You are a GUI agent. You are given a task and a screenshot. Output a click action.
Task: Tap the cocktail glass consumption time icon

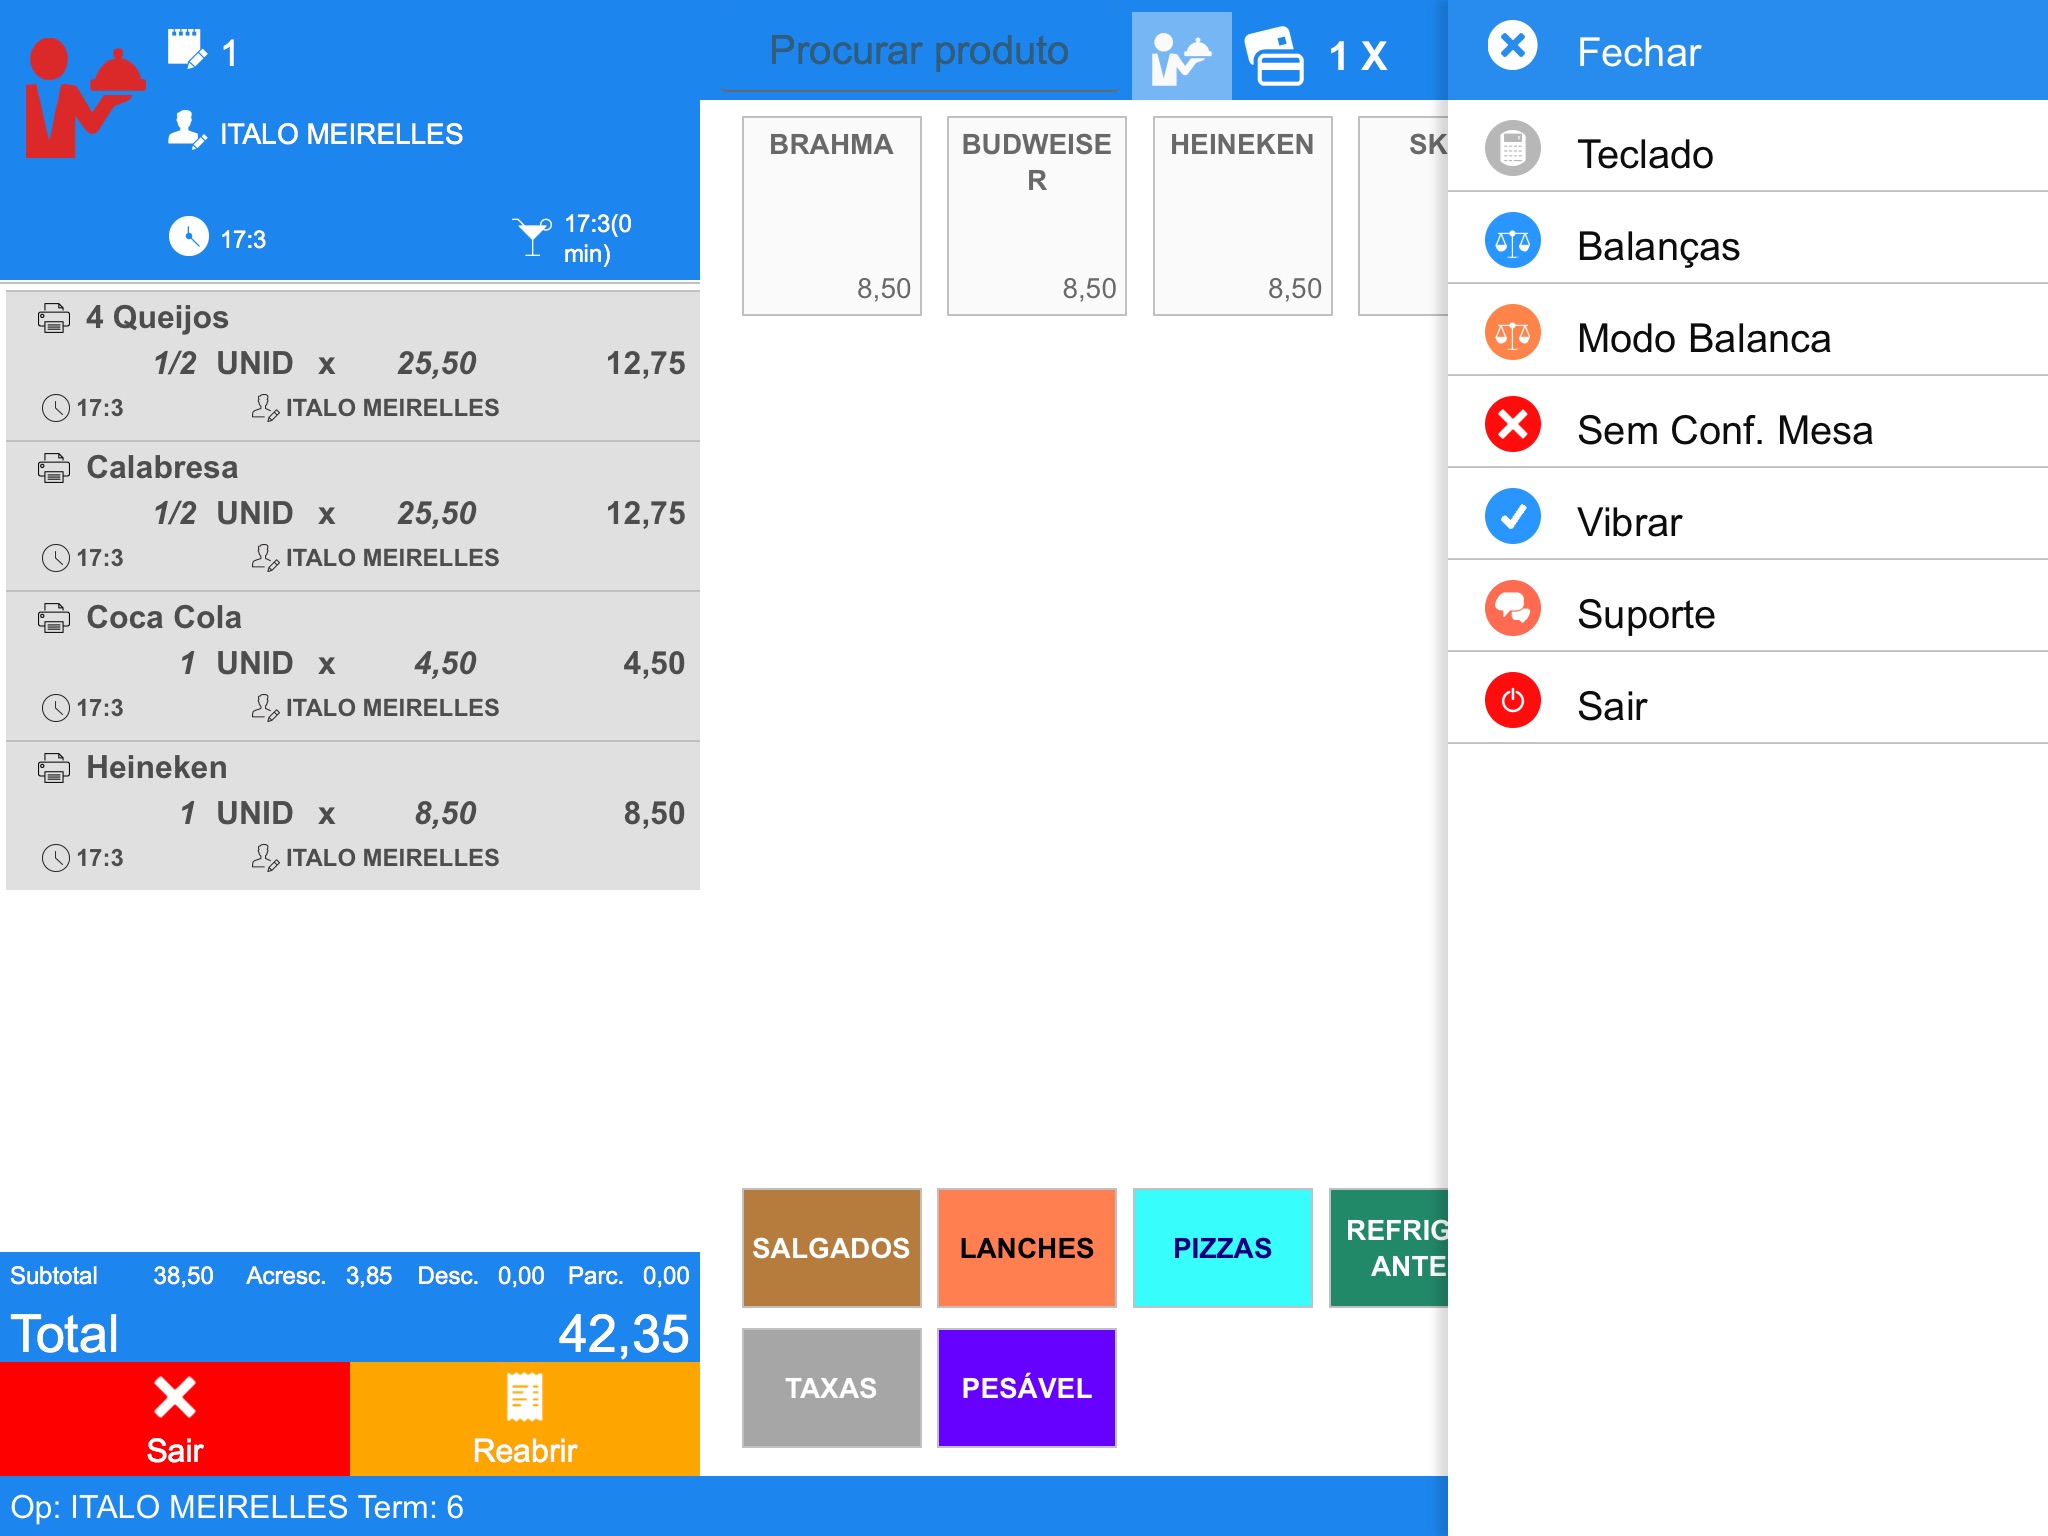coord(532,237)
